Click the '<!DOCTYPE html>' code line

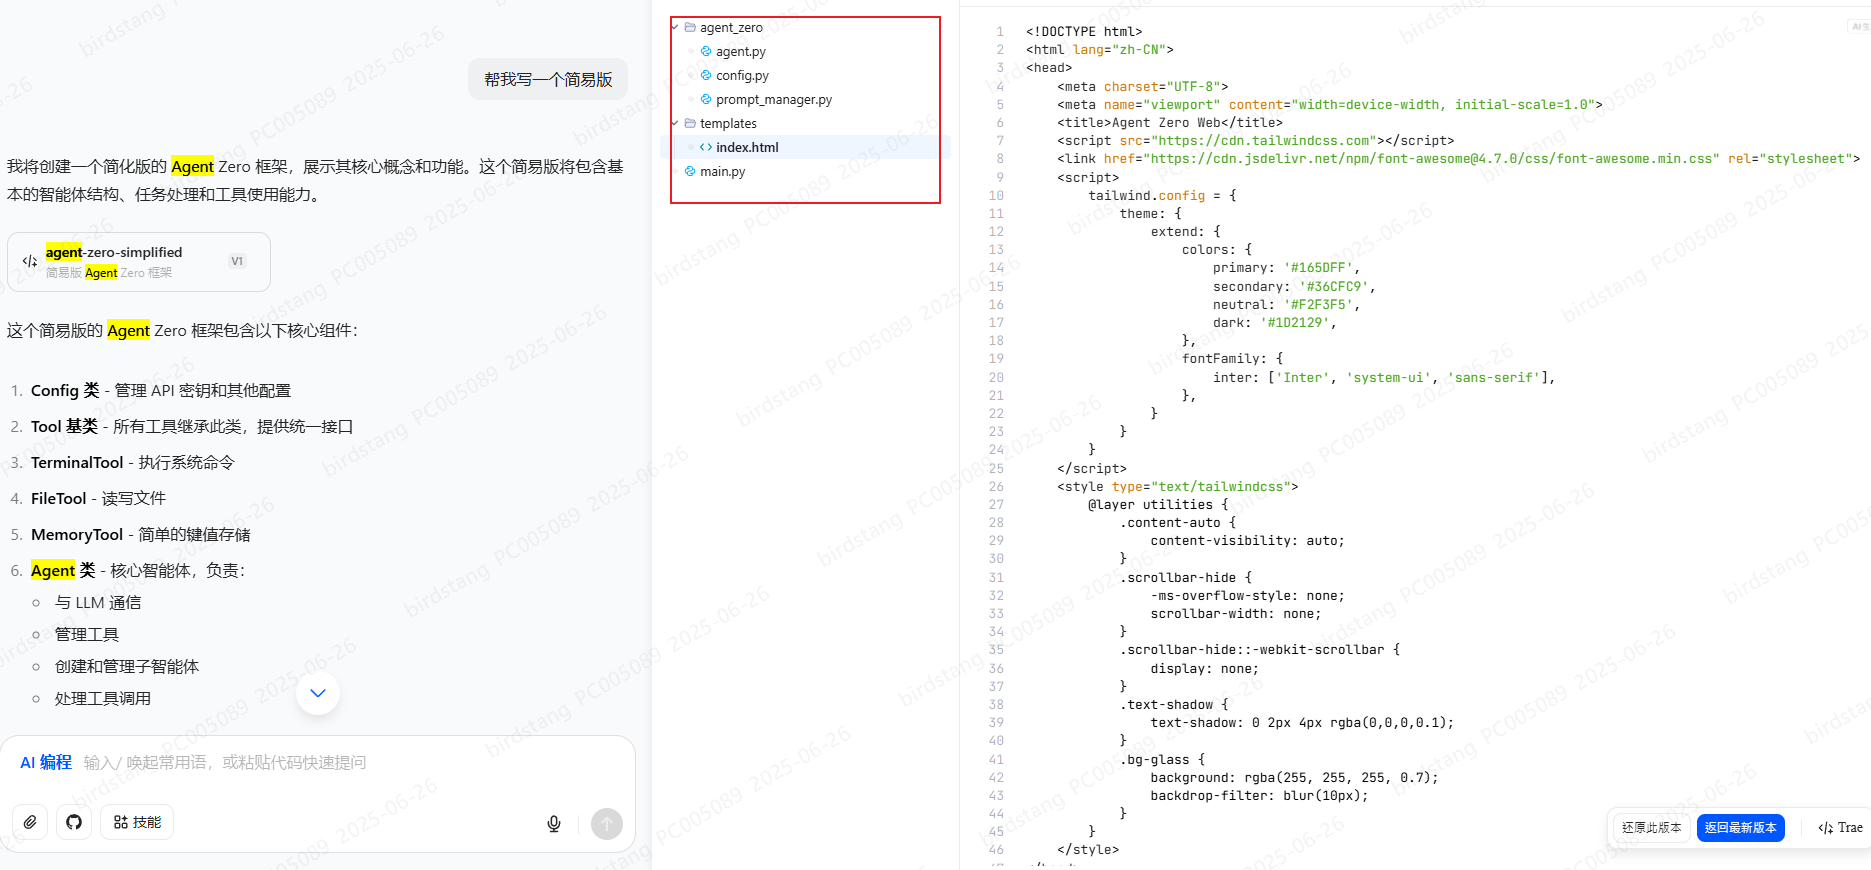(x=1084, y=32)
